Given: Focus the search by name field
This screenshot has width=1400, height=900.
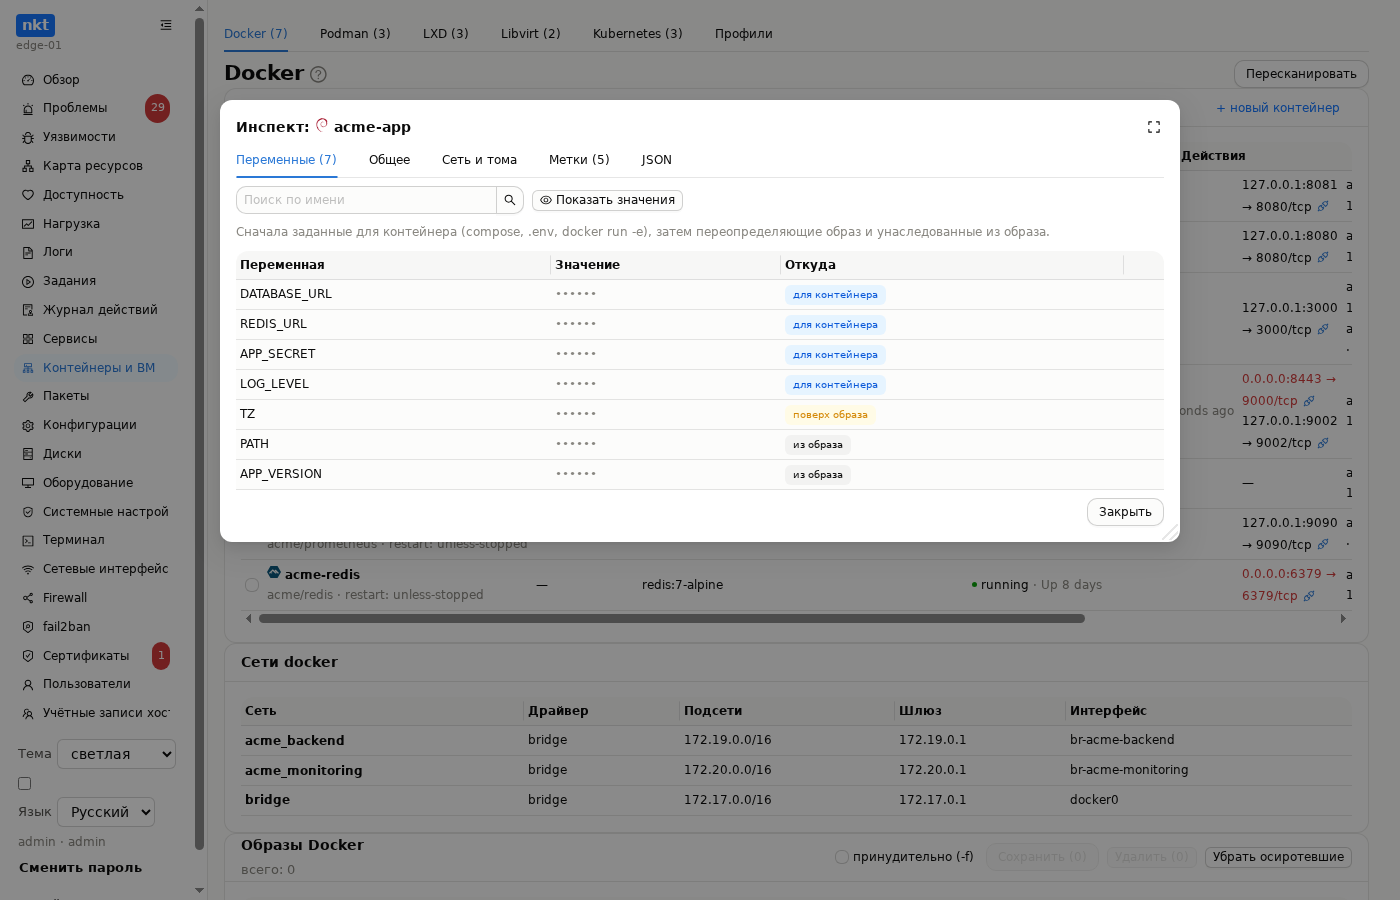Looking at the screenshot, I should click(366, 200).
